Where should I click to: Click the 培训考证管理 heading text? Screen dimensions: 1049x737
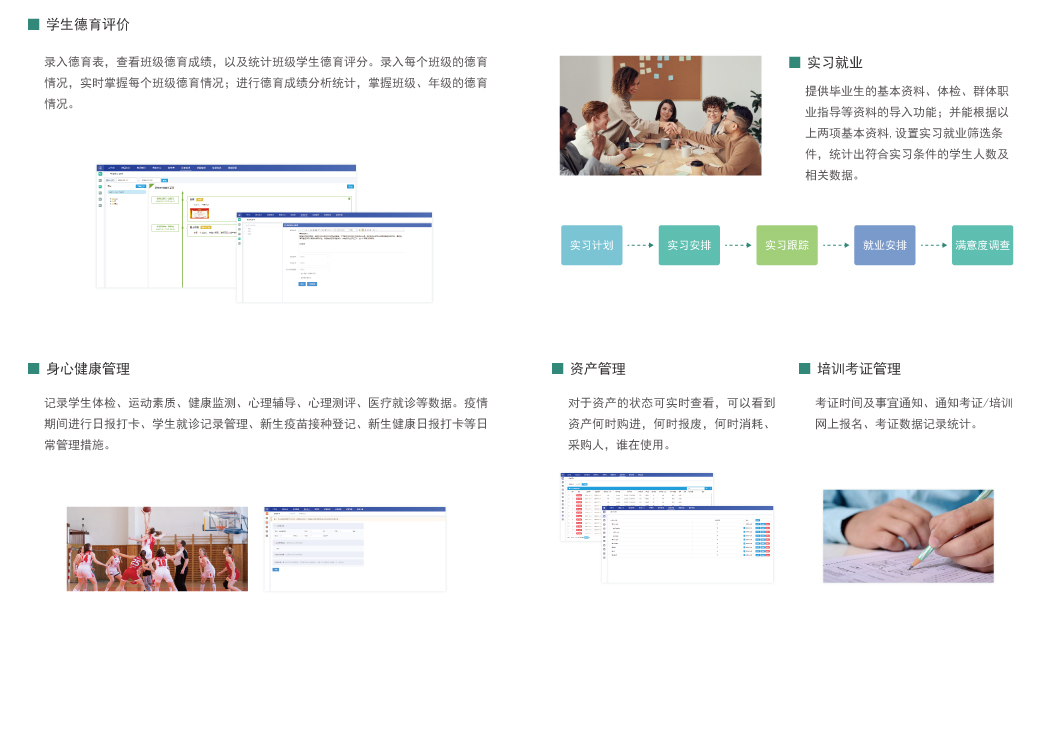[x=859, y=368]
